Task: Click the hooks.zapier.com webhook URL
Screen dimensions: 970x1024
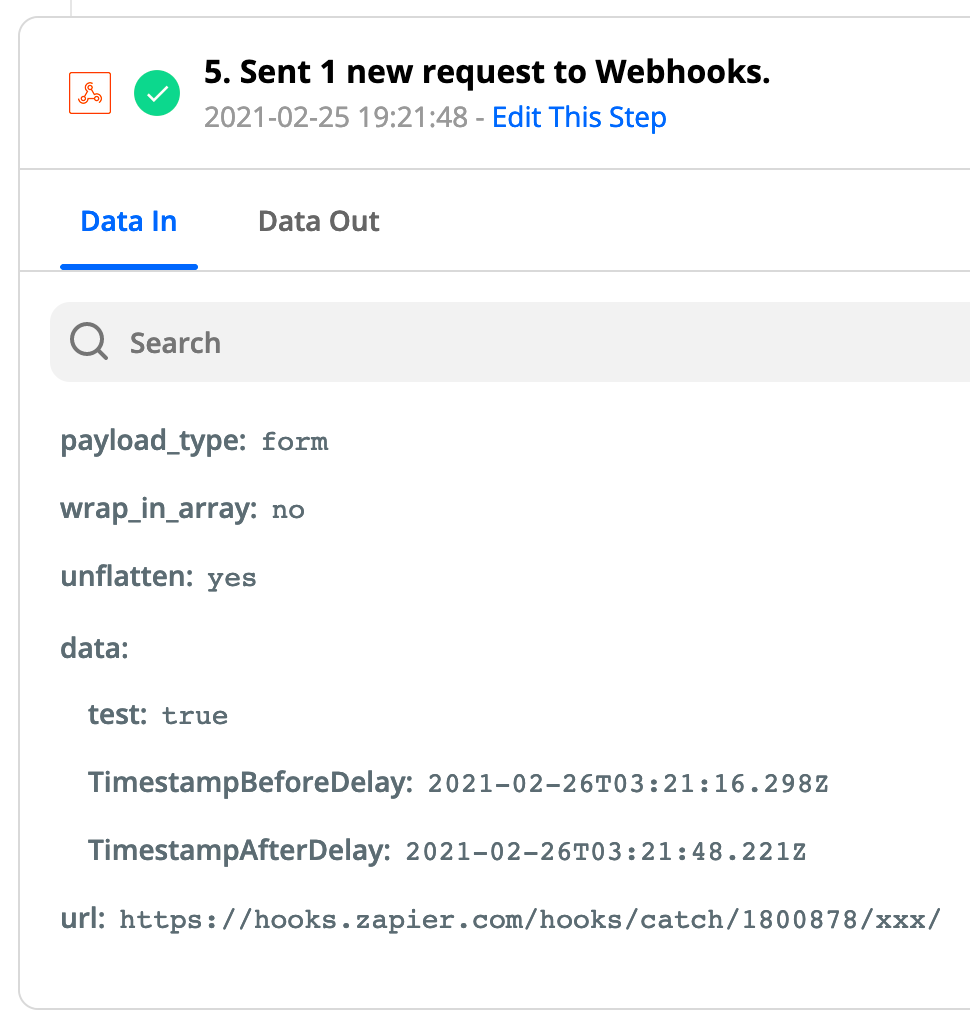Action: [530, 920]
